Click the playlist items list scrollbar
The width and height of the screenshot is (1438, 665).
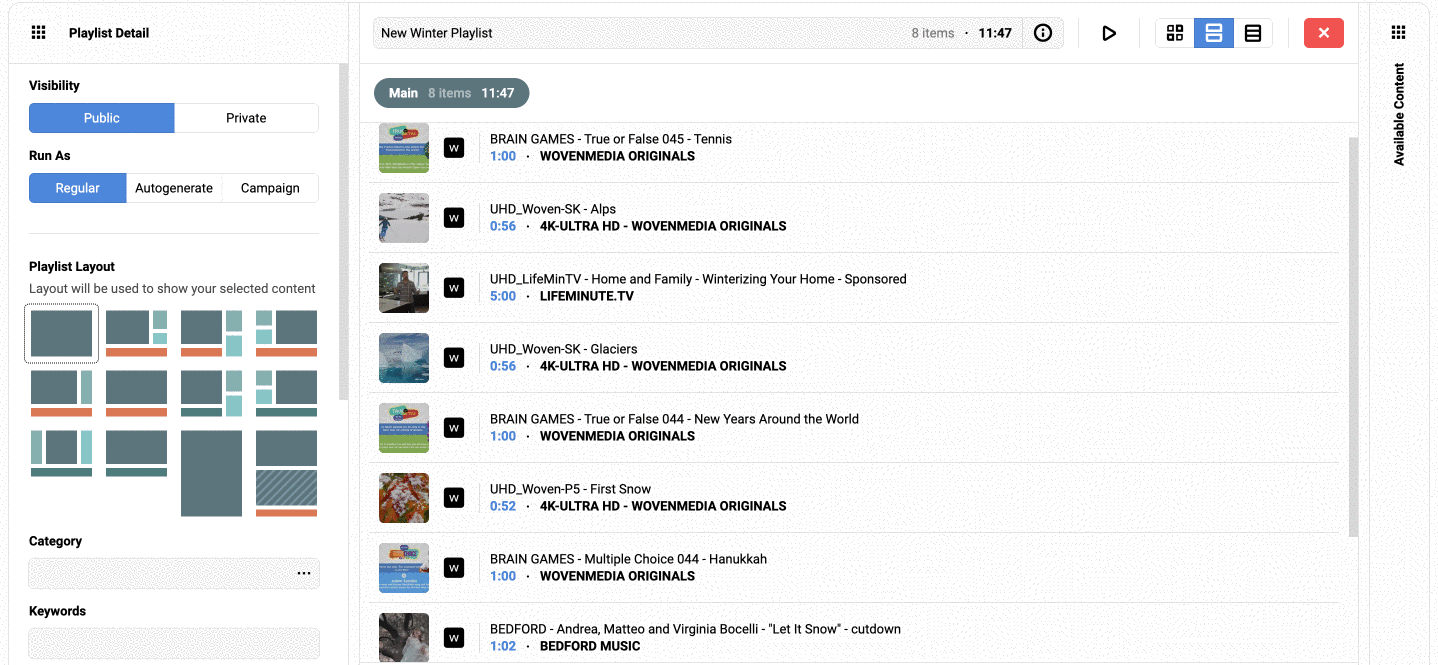tap(1354, 337)
